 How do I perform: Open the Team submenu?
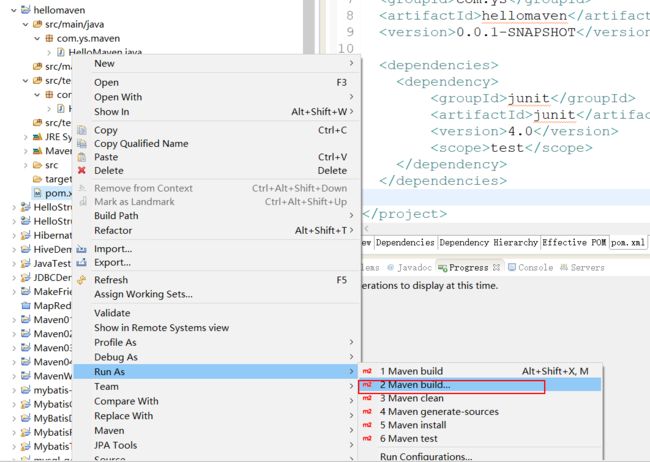point(217,387)
